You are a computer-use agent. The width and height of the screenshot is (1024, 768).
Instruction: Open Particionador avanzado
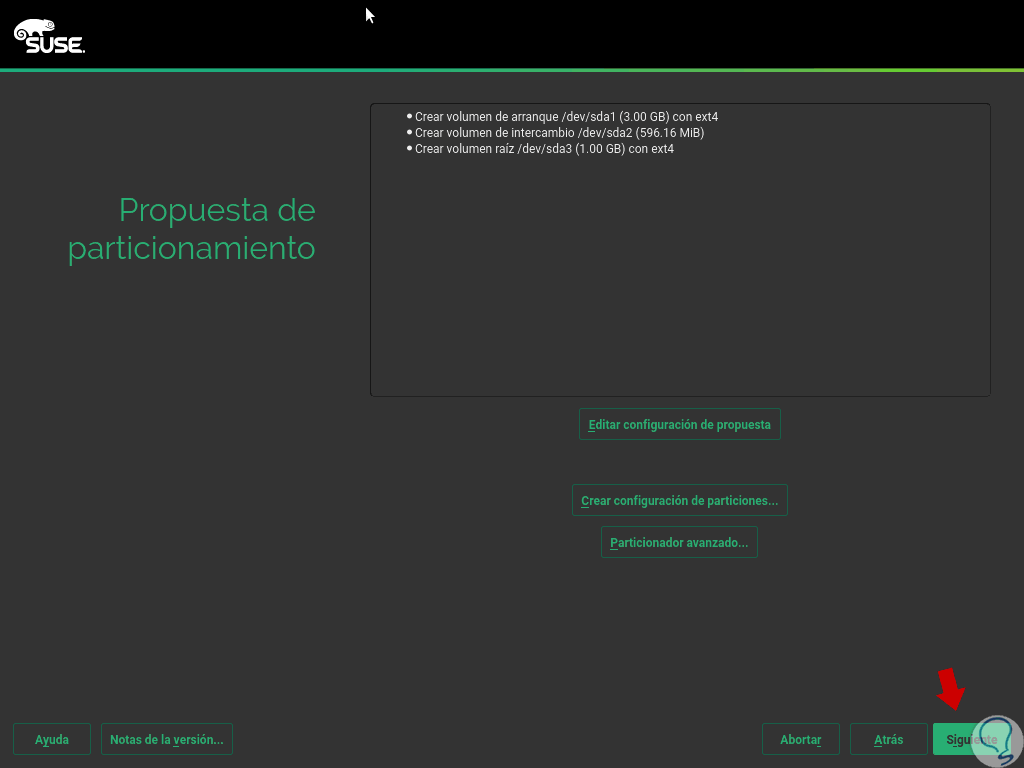coord(679,542)
